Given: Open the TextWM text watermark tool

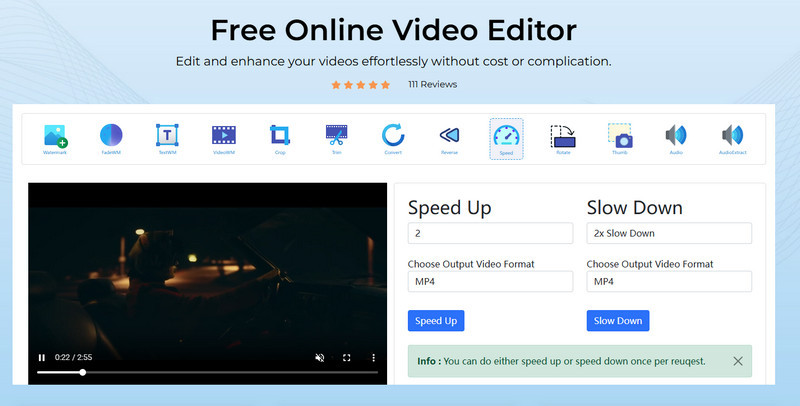Looking at the screenshot, I should (x=167, y=139).
